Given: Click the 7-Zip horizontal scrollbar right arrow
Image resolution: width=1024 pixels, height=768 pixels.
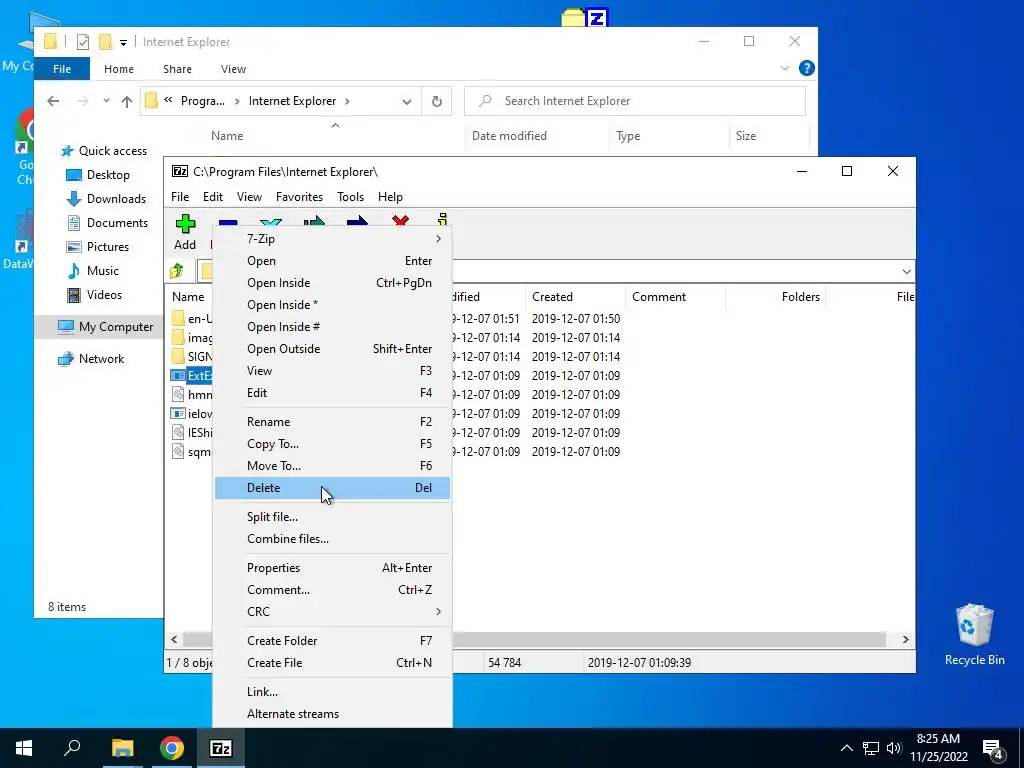Looking at the screenshot, I should coord(905,640).
